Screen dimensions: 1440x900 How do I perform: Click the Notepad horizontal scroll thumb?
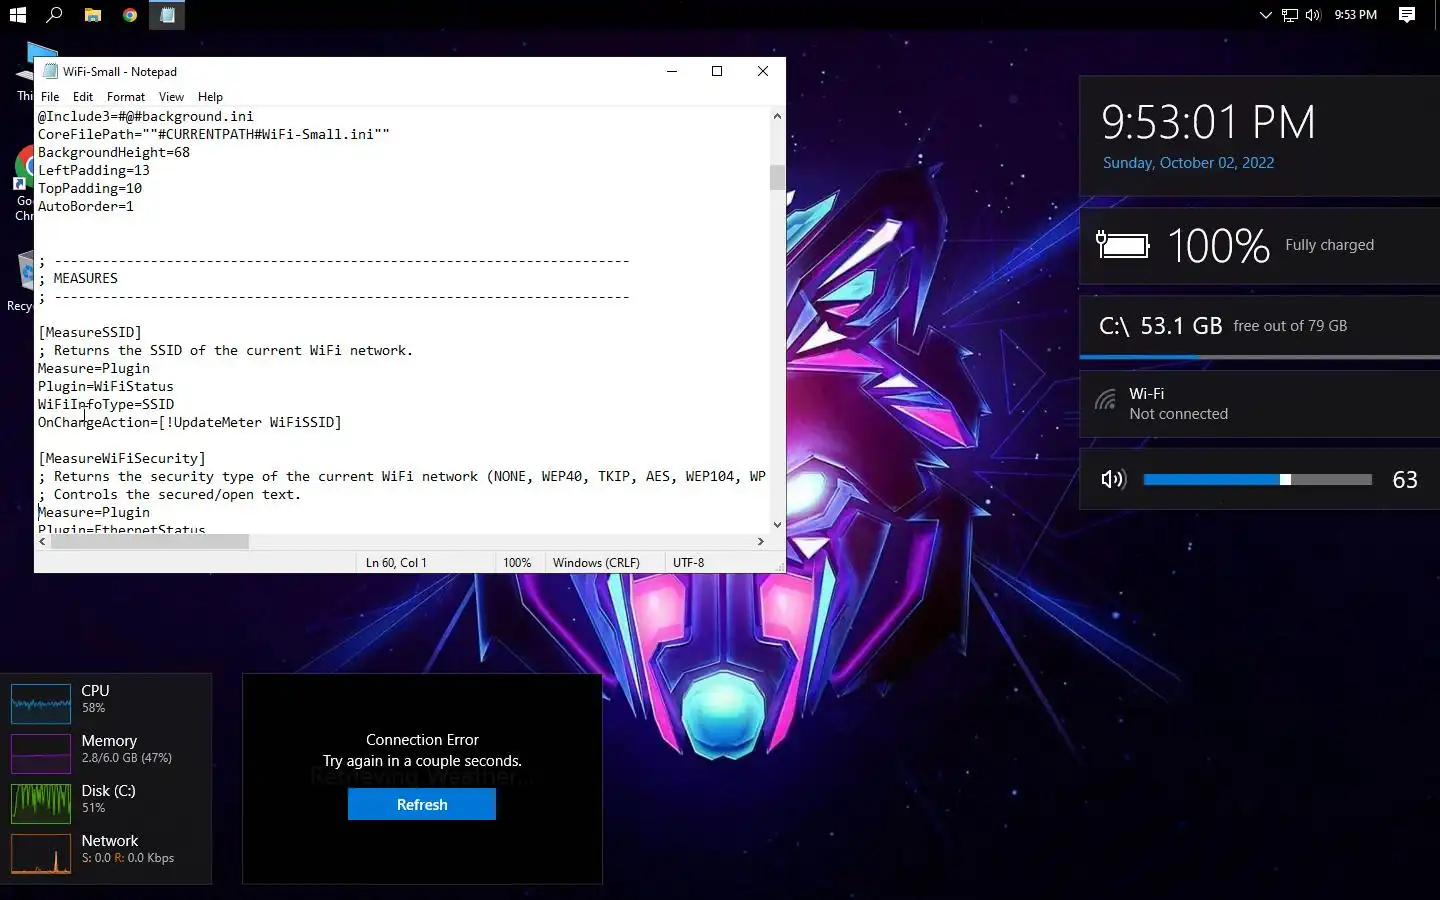[150, 541]
